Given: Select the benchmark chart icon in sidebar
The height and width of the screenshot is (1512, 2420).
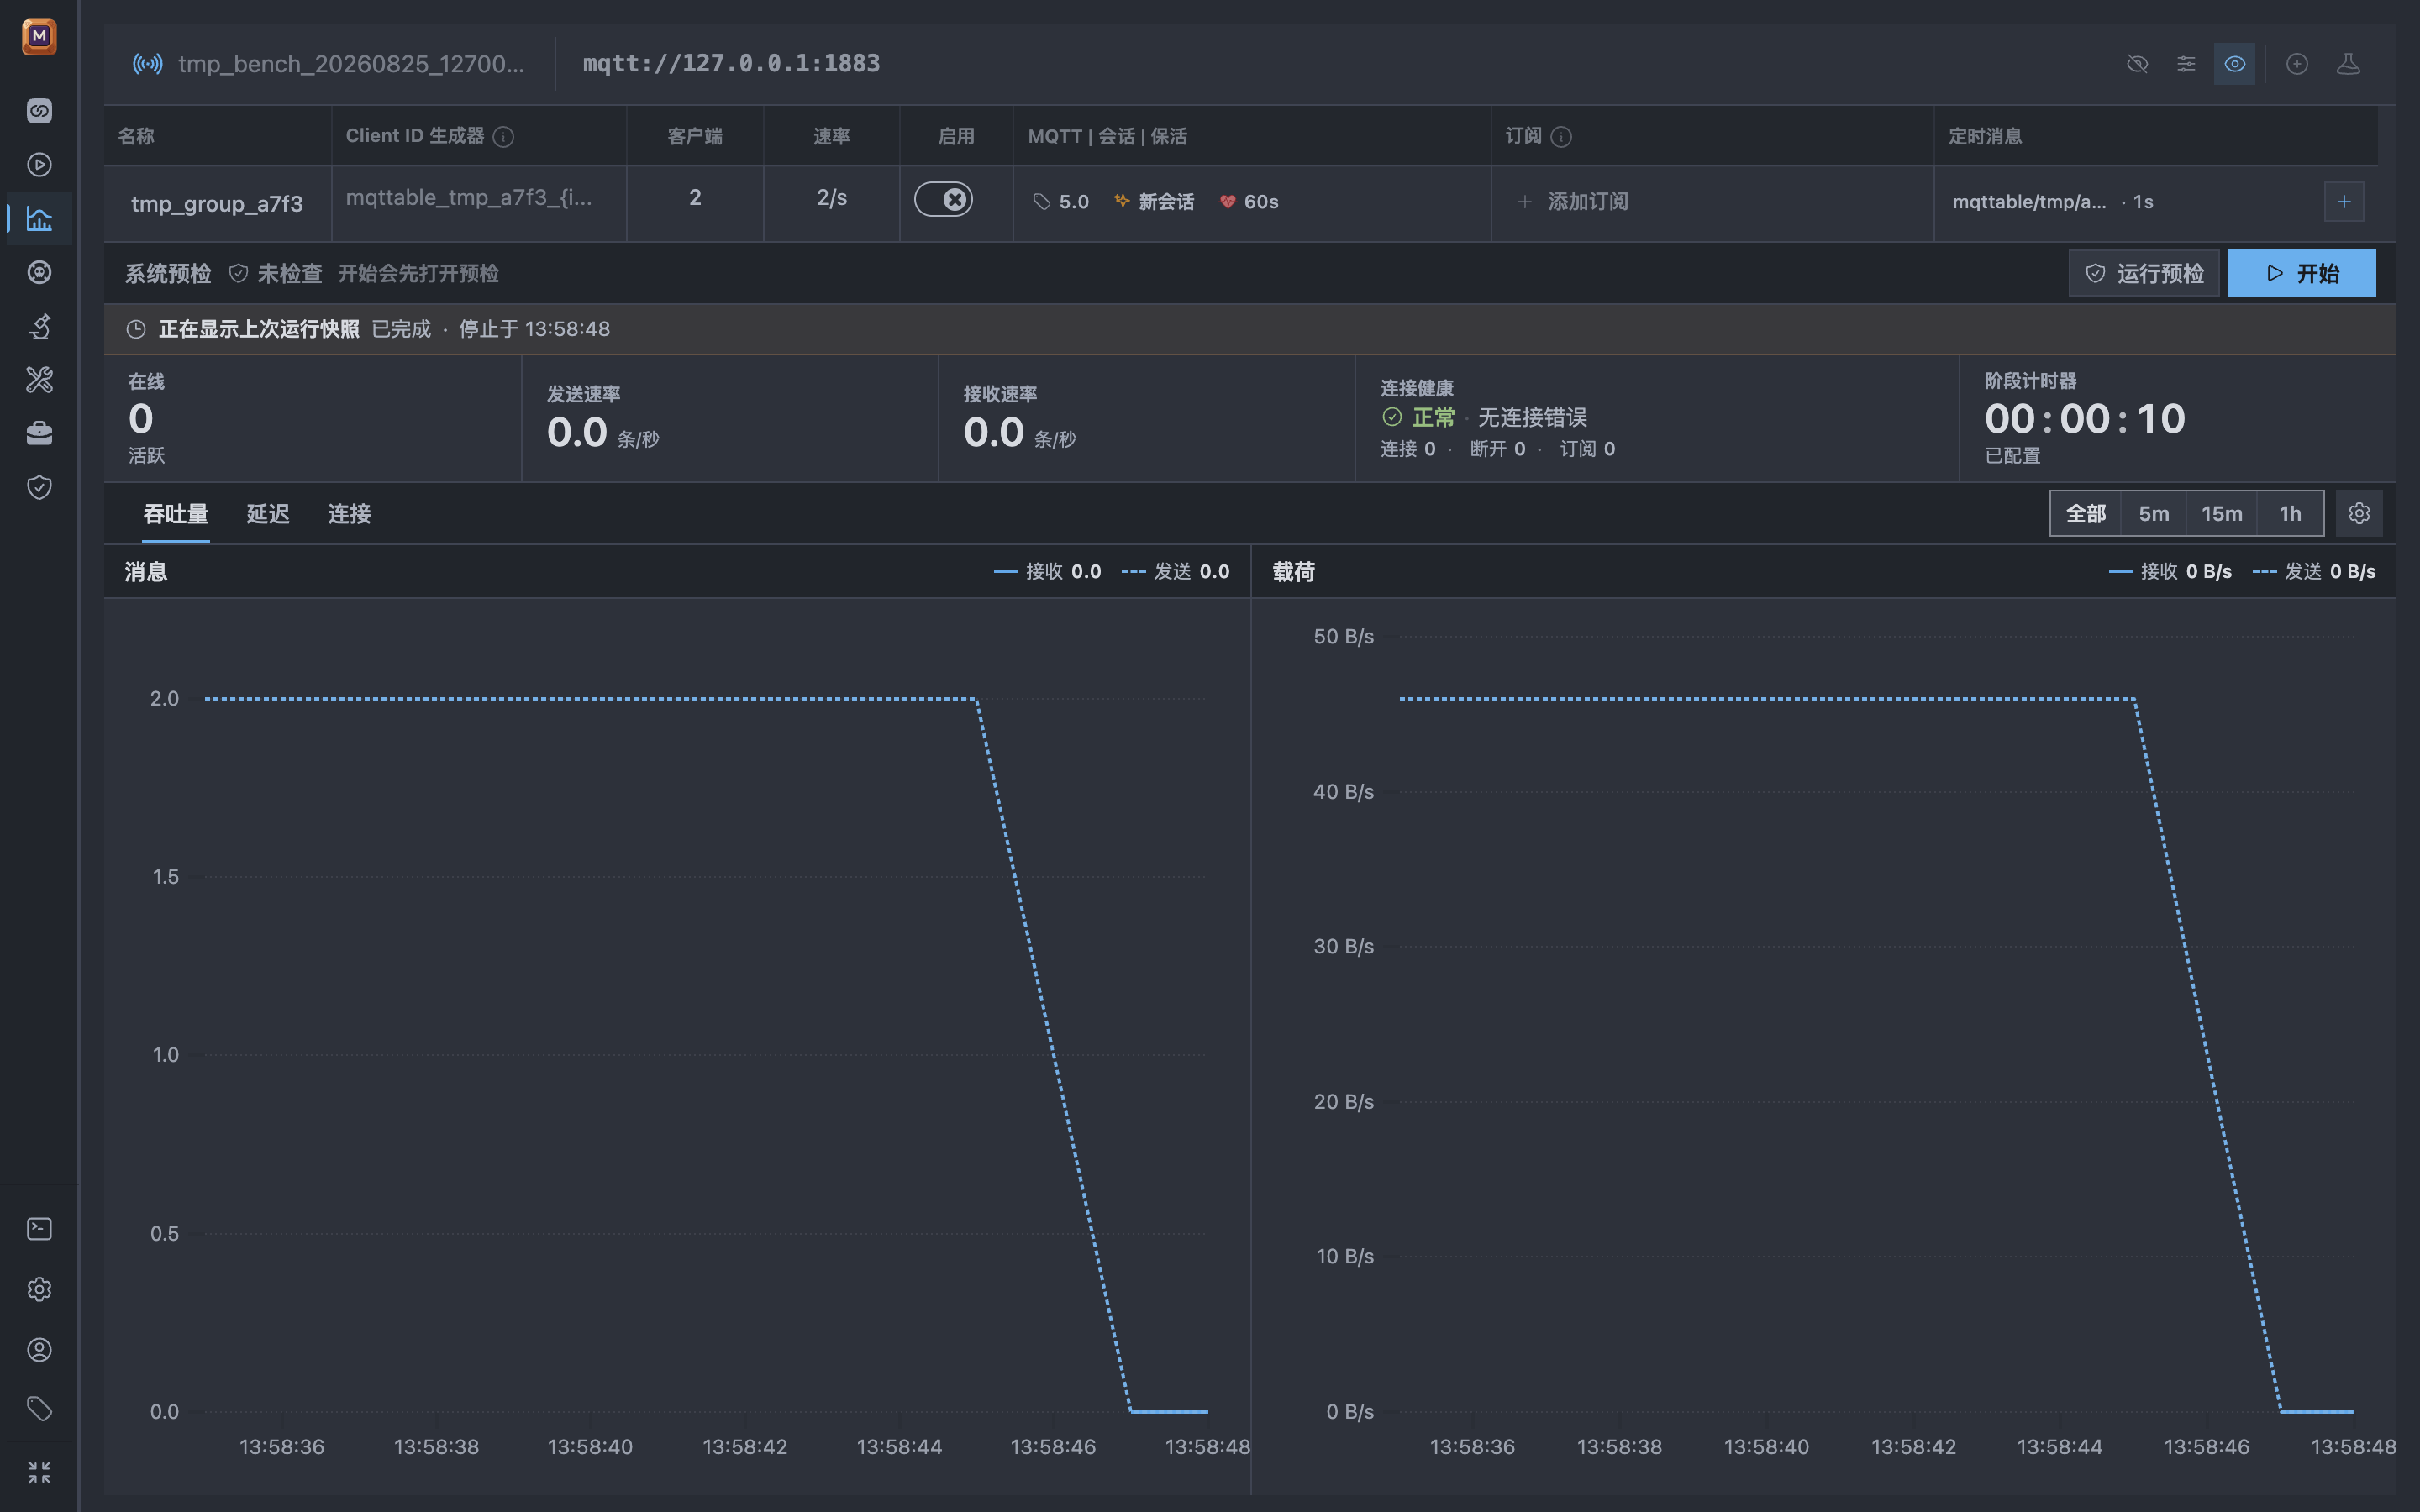Looking at the screenshot, I should 39,219.
